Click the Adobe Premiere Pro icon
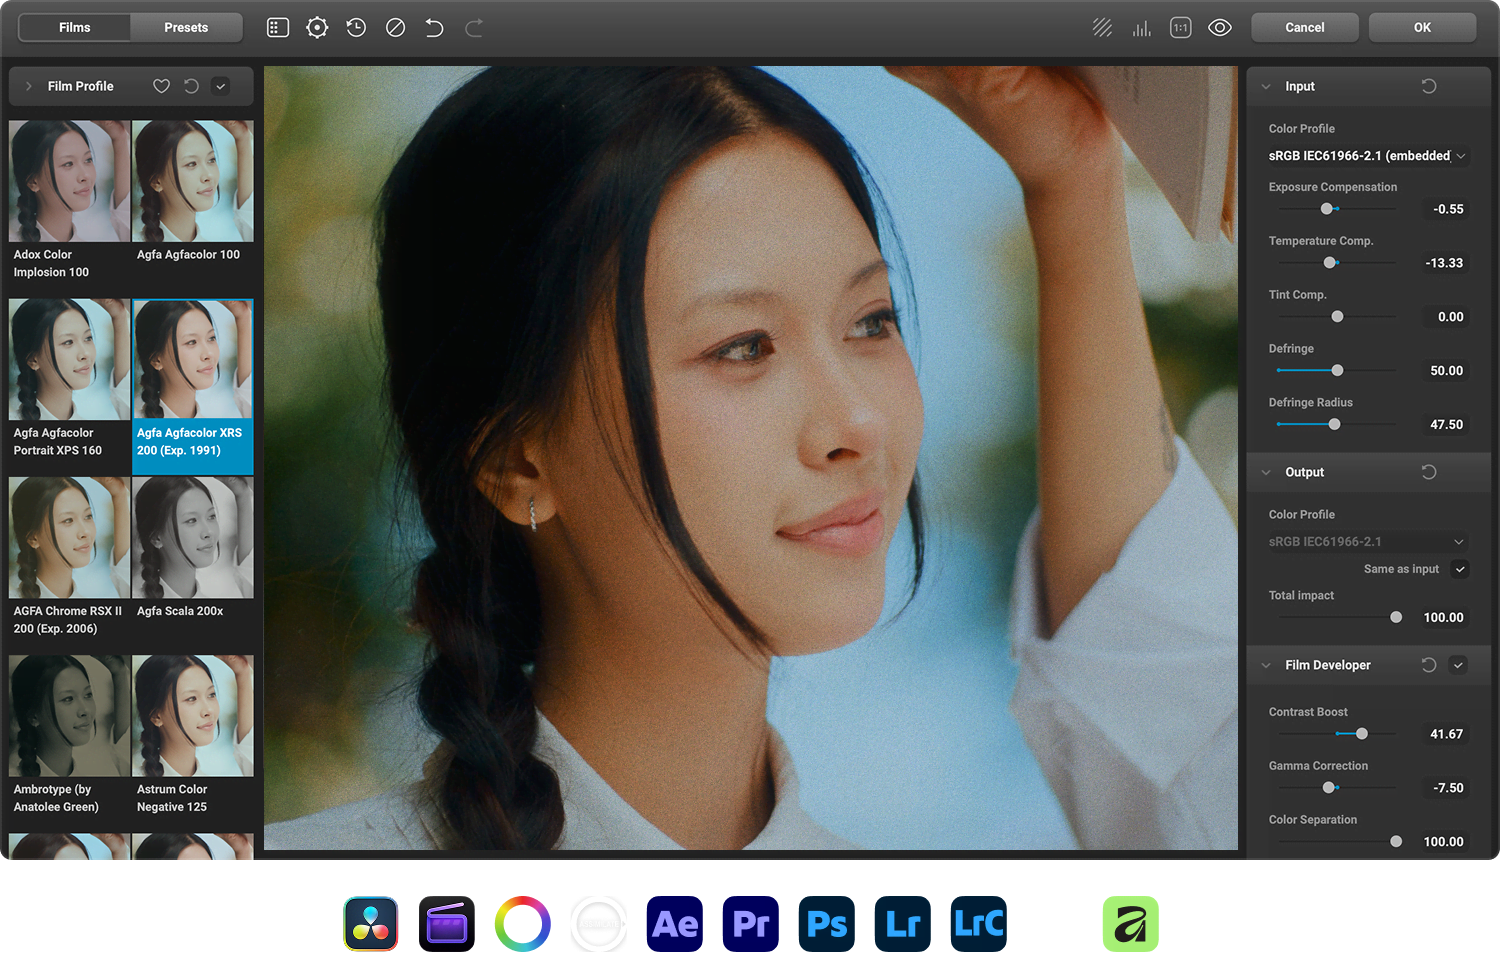1500x968 pixels. click(x=751, y=924)
